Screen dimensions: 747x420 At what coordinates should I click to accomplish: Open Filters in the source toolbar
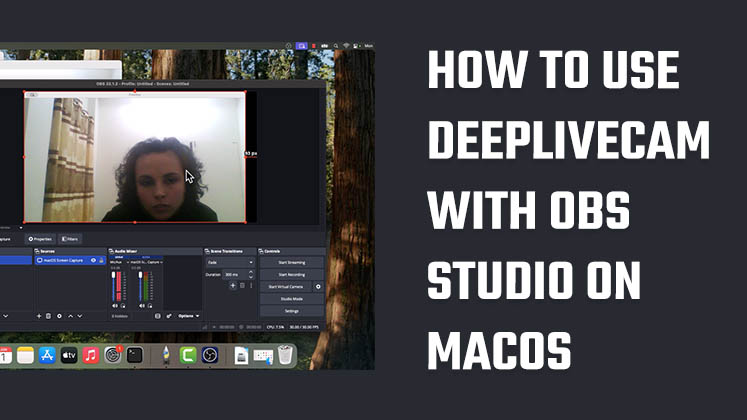tap(70, 239)
